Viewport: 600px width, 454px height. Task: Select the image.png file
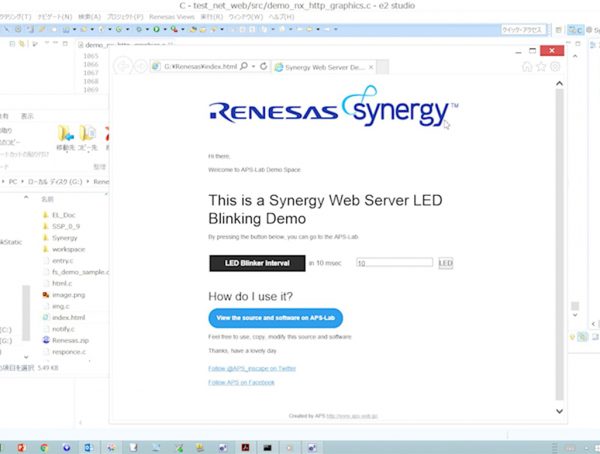(64, 295)
